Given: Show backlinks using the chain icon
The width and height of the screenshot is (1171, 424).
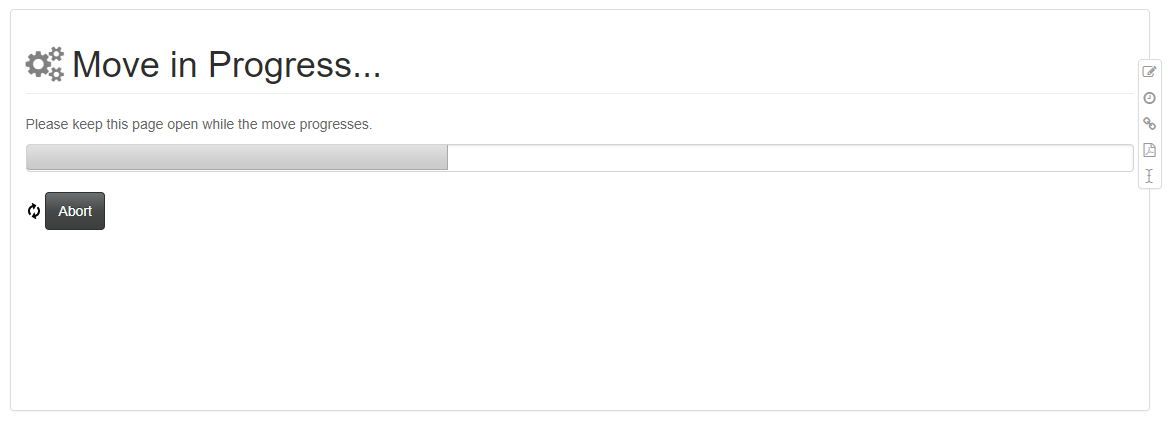Looking at the screenshot, I should (x=1149, y=124).
